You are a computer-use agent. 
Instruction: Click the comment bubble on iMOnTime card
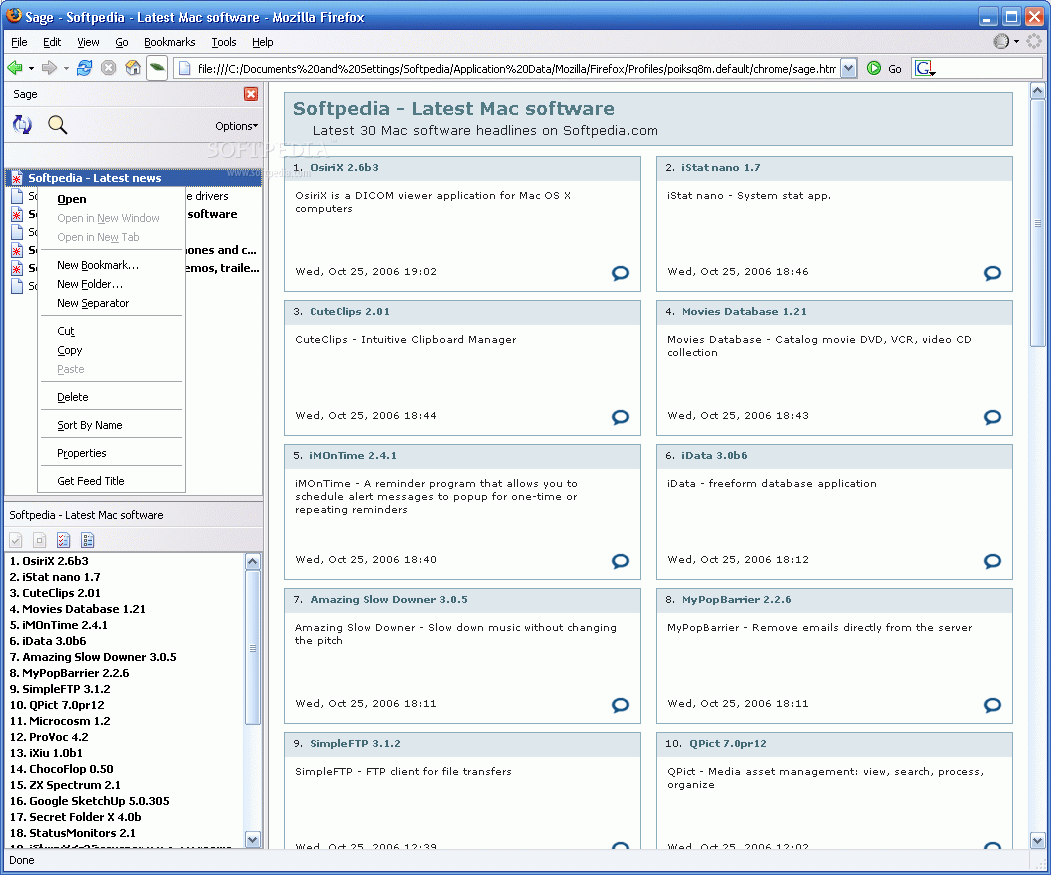tap(621, 561)
